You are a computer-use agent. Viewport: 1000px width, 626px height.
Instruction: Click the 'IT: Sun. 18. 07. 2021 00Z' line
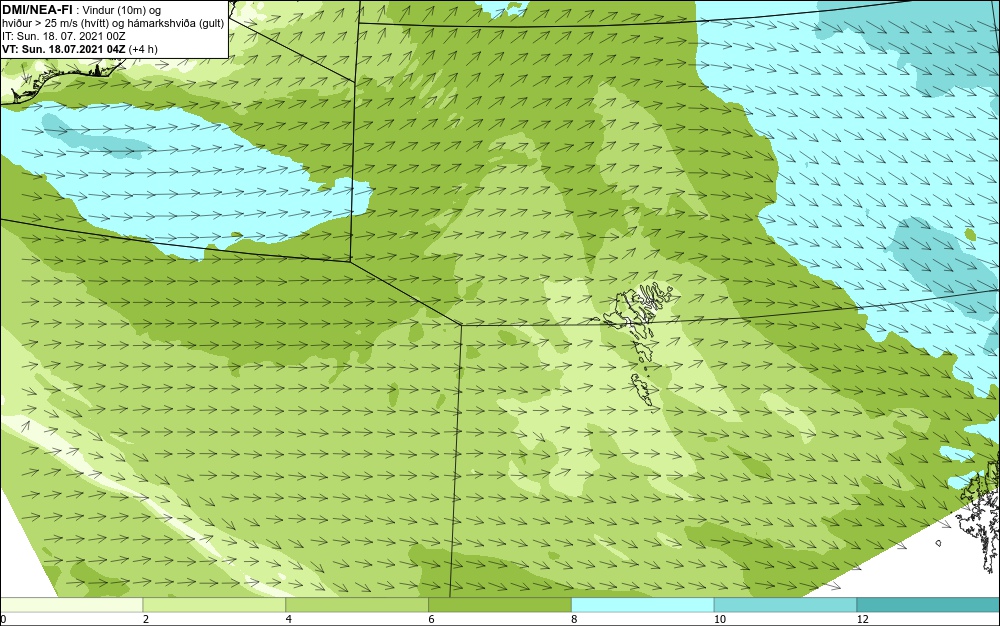pos(64,36)
